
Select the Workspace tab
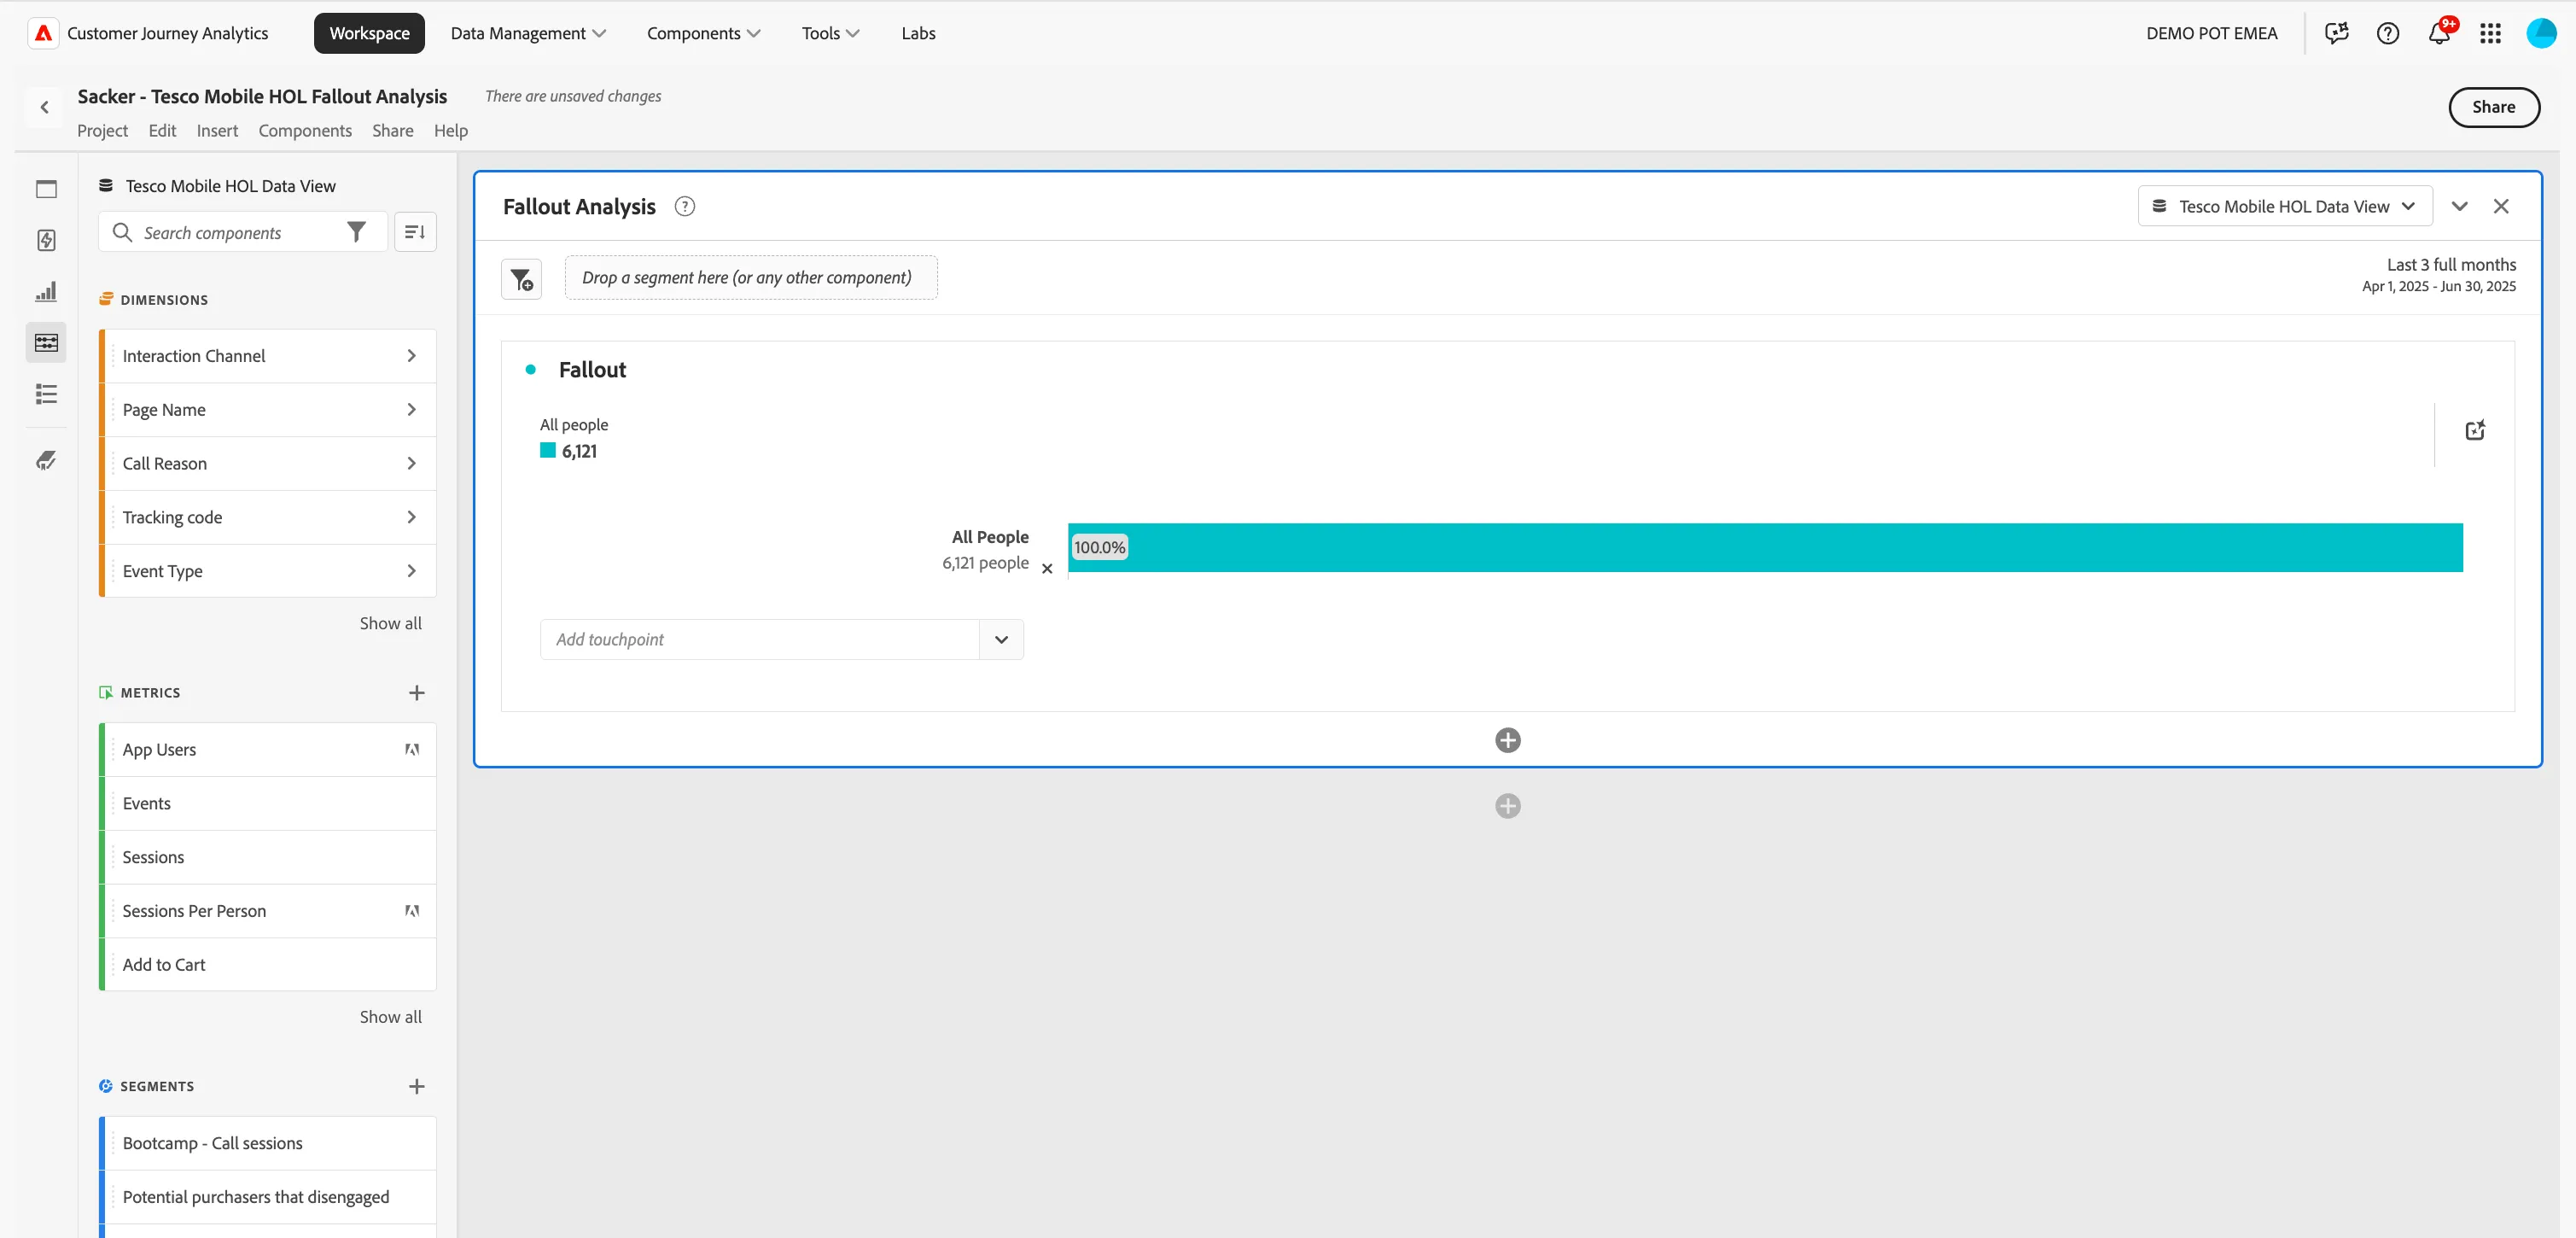369,33
